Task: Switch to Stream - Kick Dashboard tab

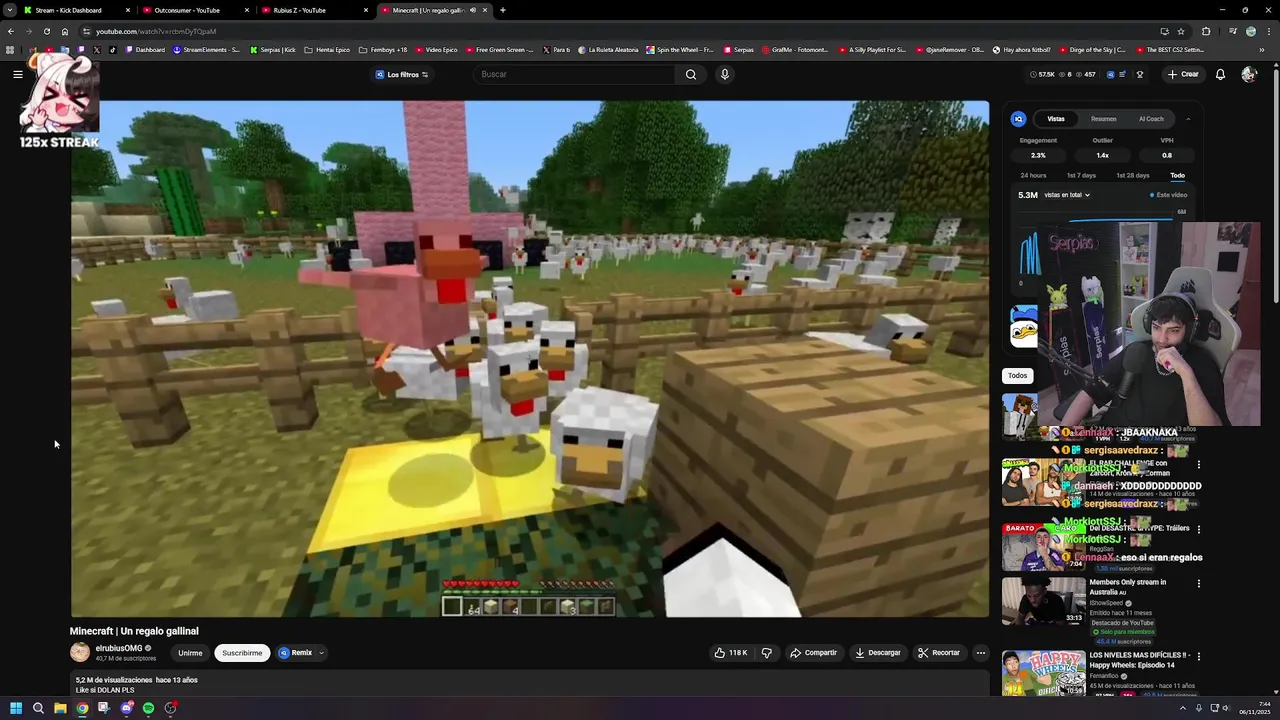Action: click(77, 10)
